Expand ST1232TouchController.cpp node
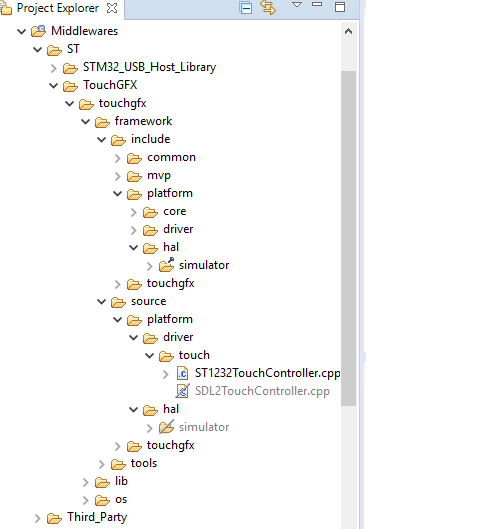 (x=166, y=374)
